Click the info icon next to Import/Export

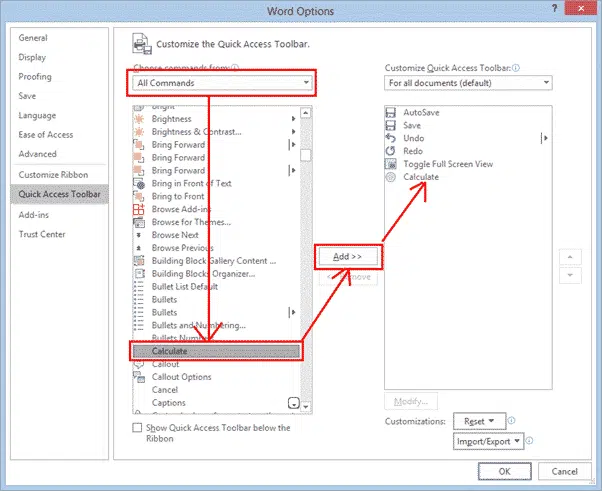529,441
